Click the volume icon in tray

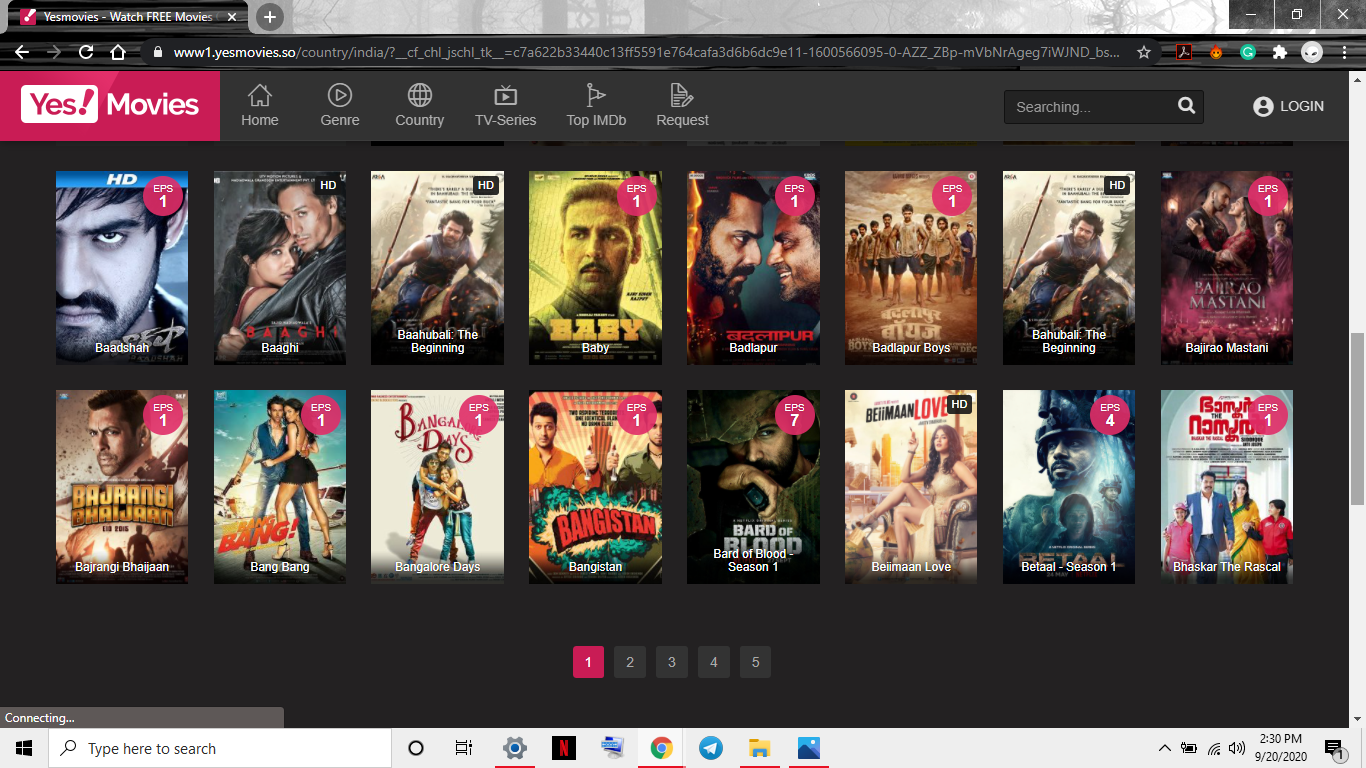(1237, 748)
